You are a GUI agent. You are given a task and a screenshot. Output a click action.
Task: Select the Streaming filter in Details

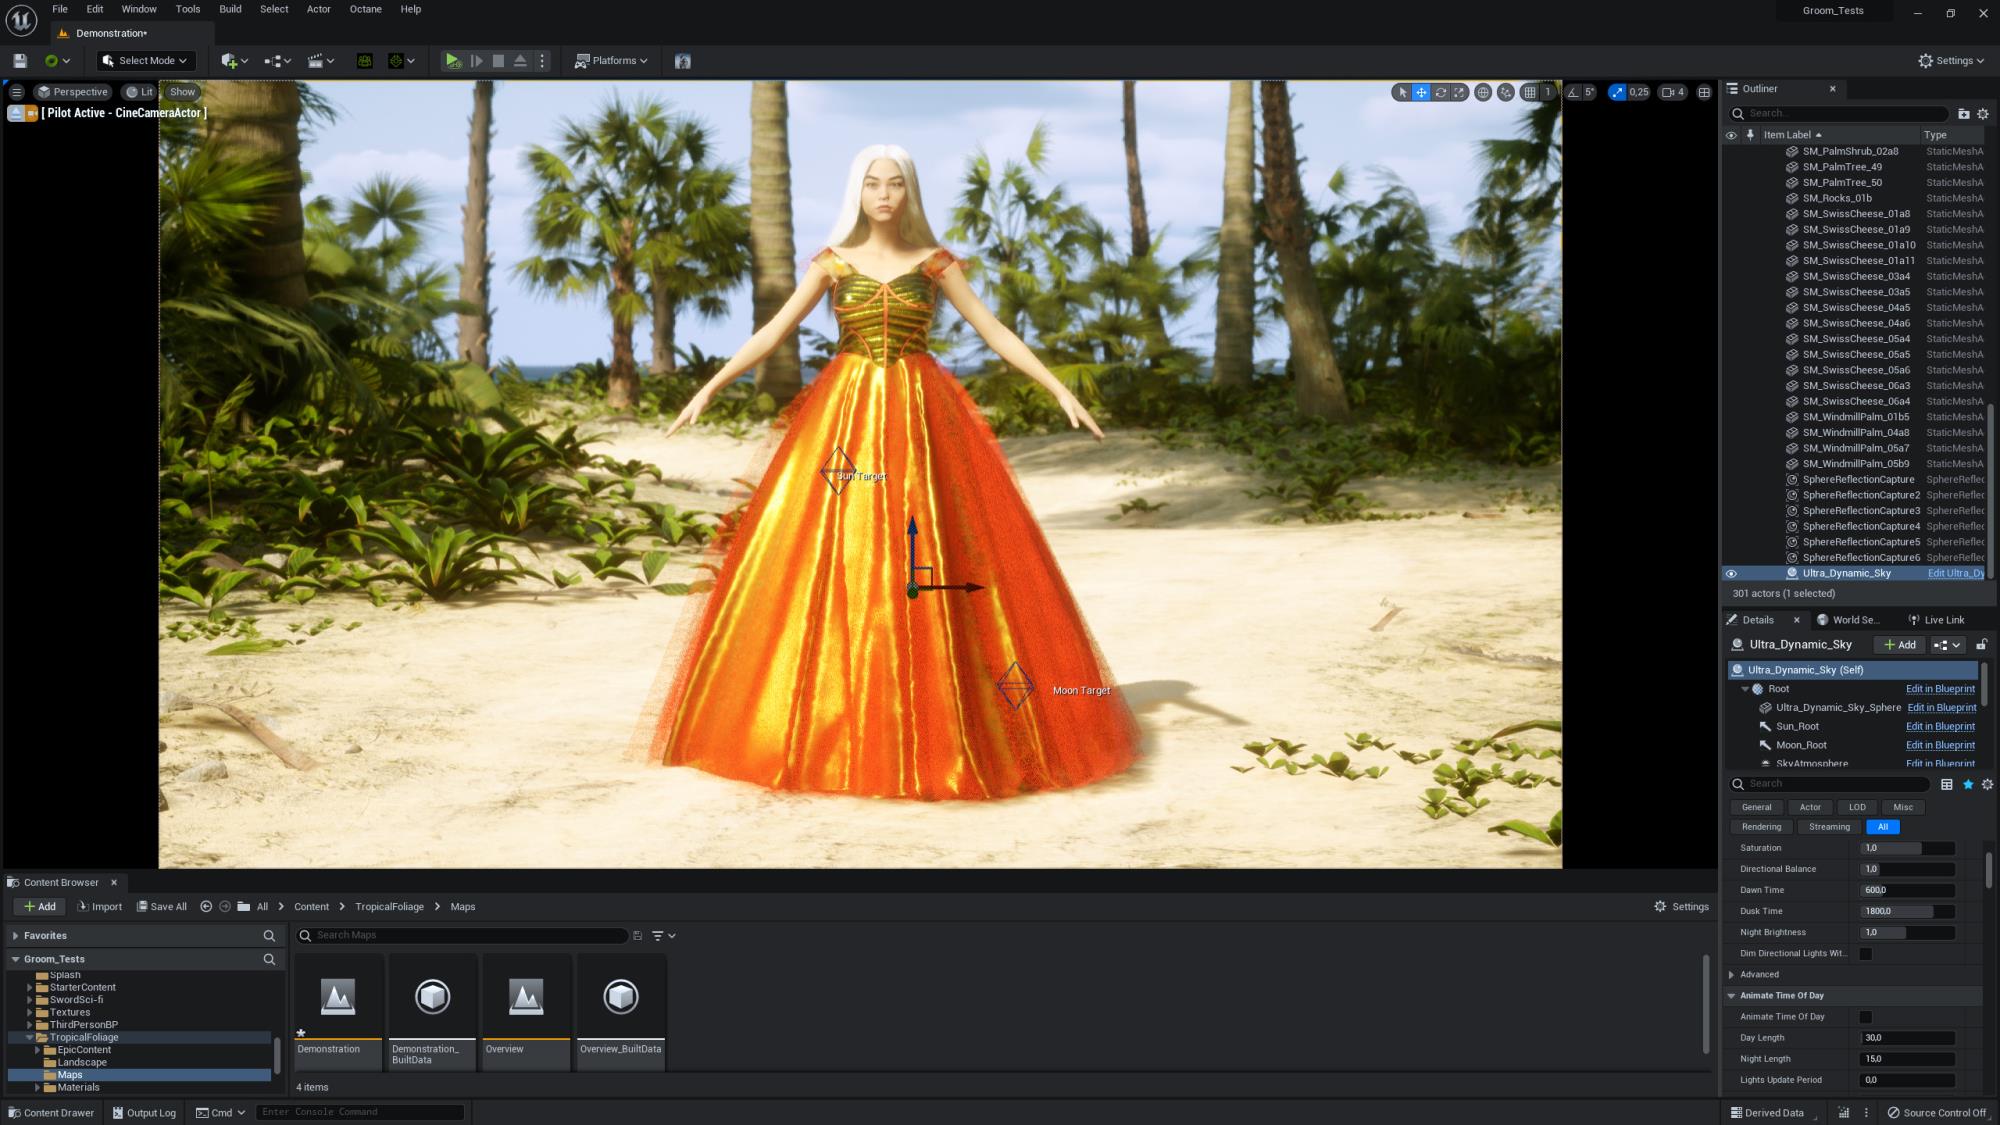[x=1829, y=827]
